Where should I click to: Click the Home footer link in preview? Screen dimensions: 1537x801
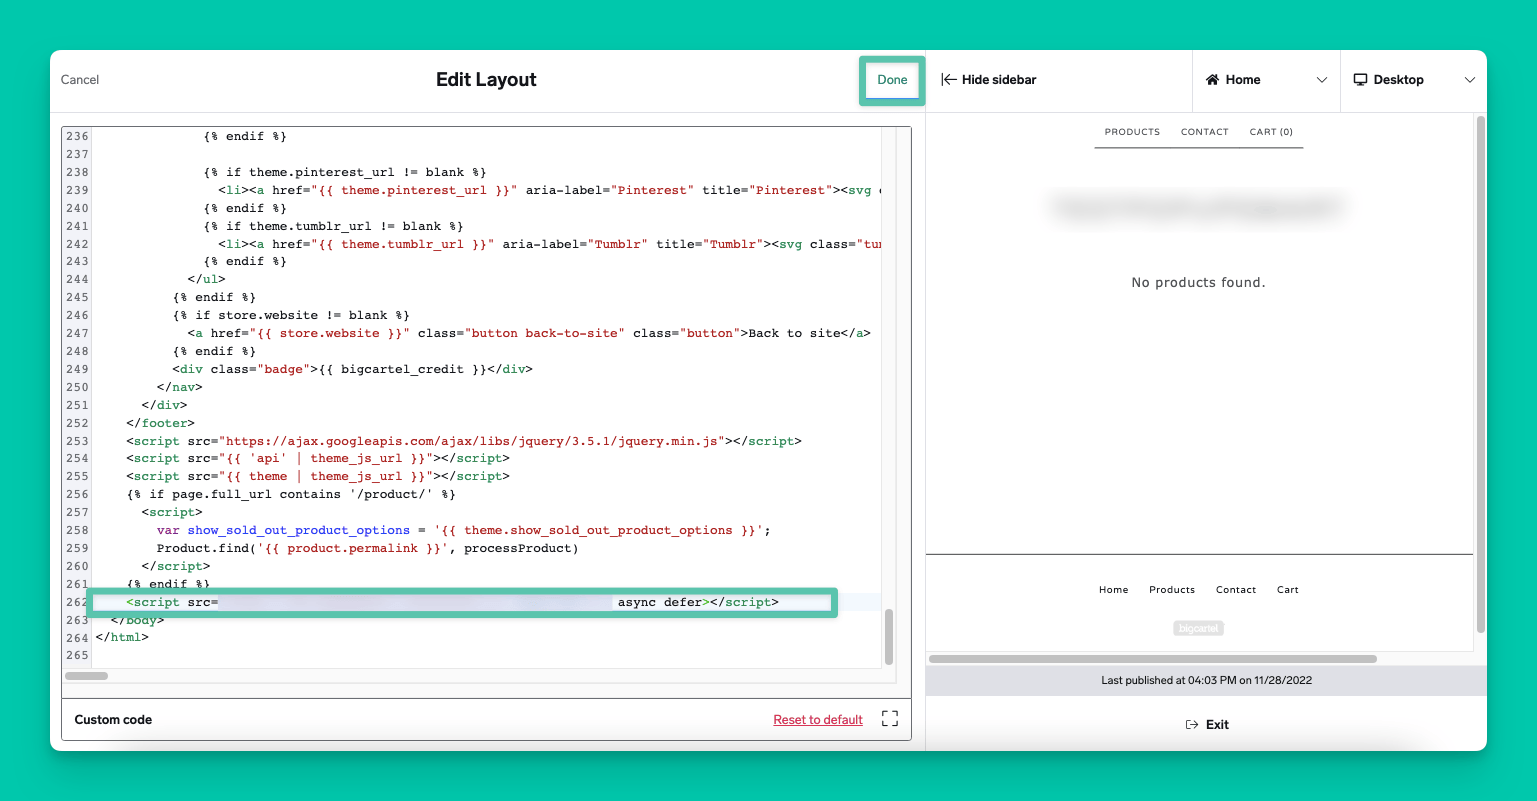(1113, 590)
